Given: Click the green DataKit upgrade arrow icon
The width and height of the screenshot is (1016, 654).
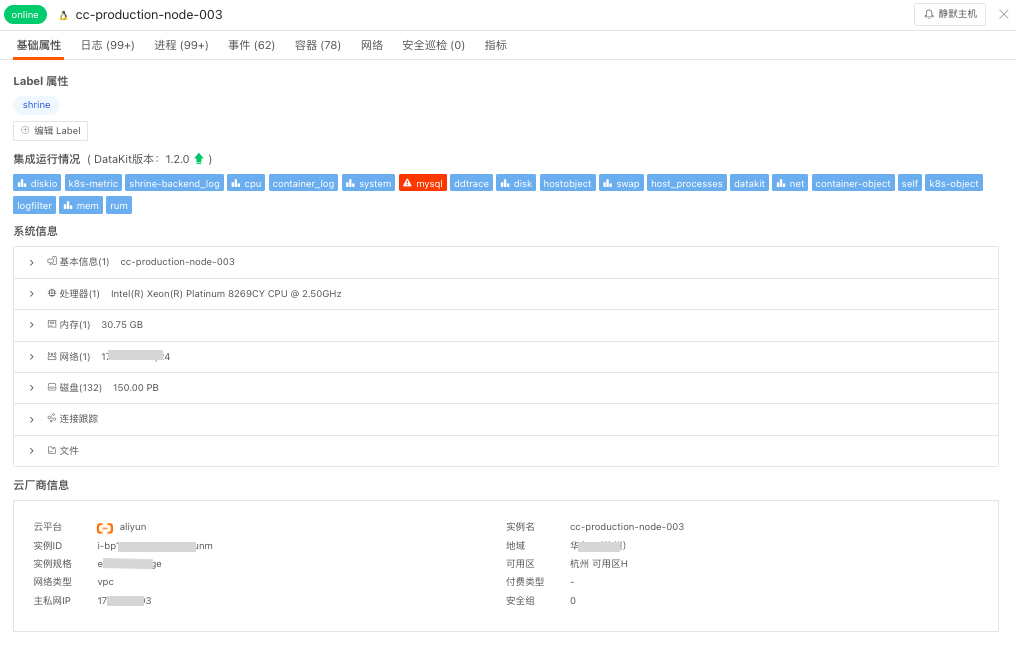Looking at the screenshot, I should 199,159.
